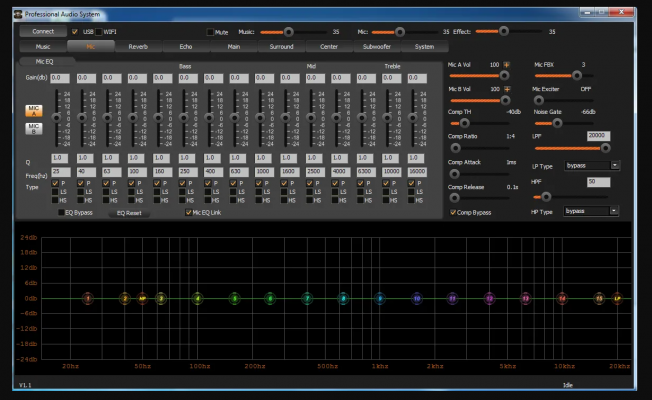Switch to the Reverb tab
This screenshot has height=400, width=652.
pos(138,46)
